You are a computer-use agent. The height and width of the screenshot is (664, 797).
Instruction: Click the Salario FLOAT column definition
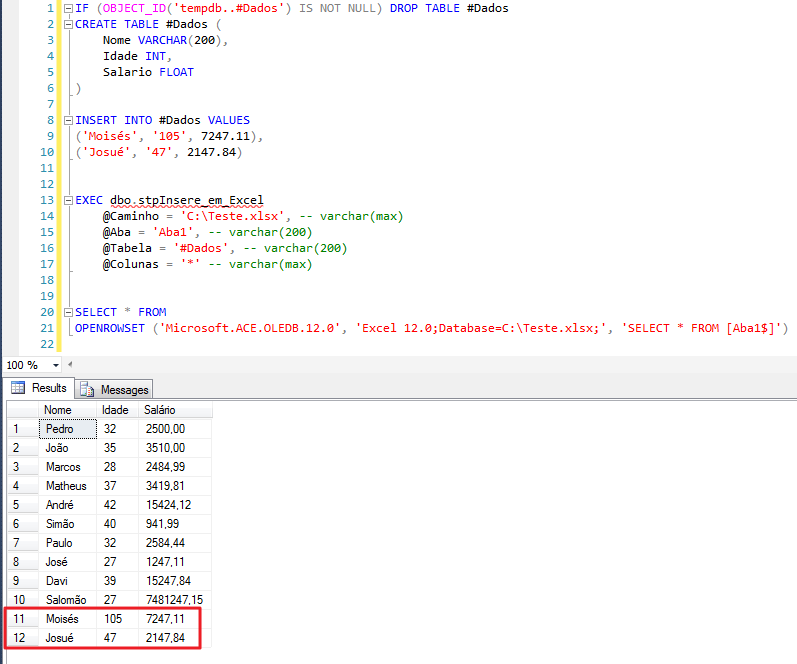point(148,72)
